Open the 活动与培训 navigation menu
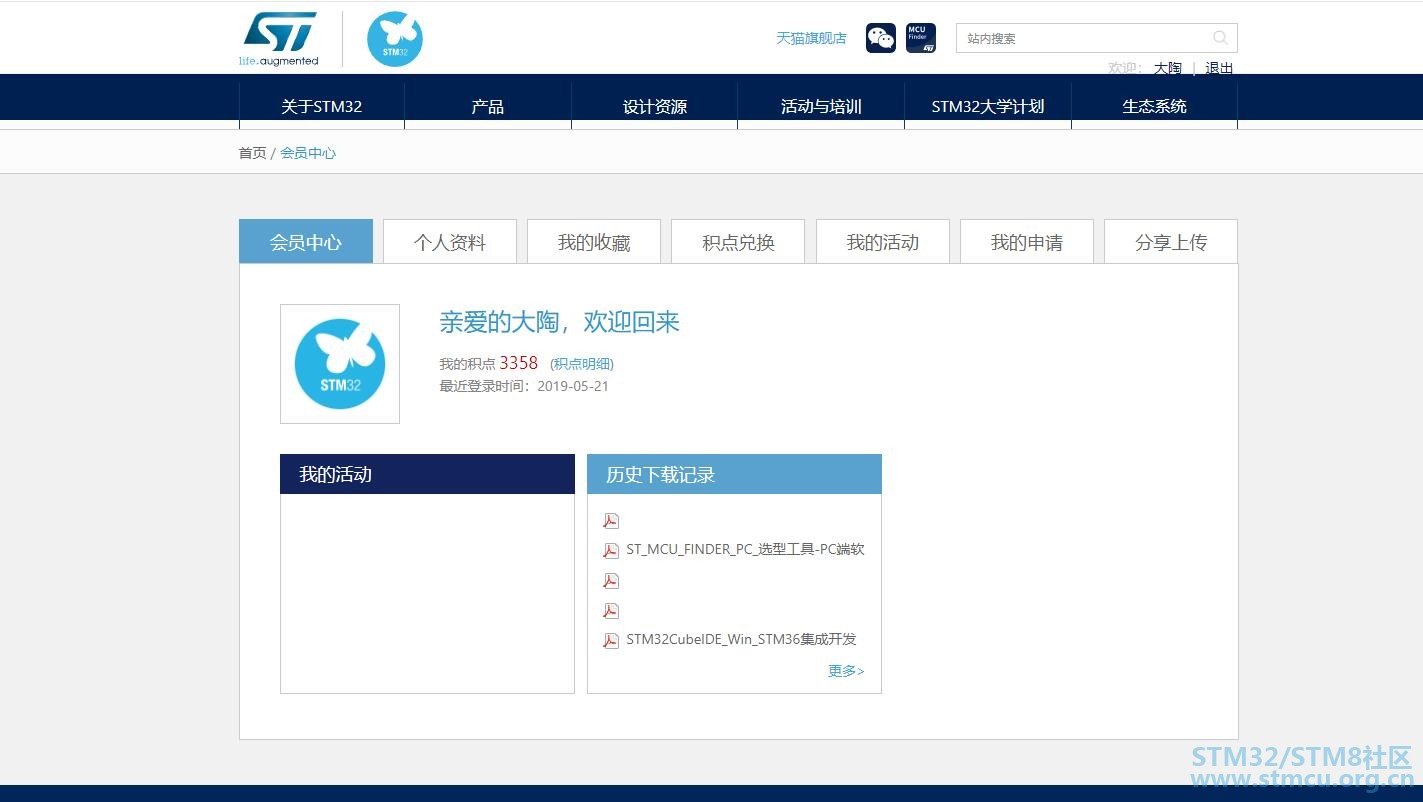Image resolution: width=1423 pixels, height=802 pixels. click(x=821, y=106)
